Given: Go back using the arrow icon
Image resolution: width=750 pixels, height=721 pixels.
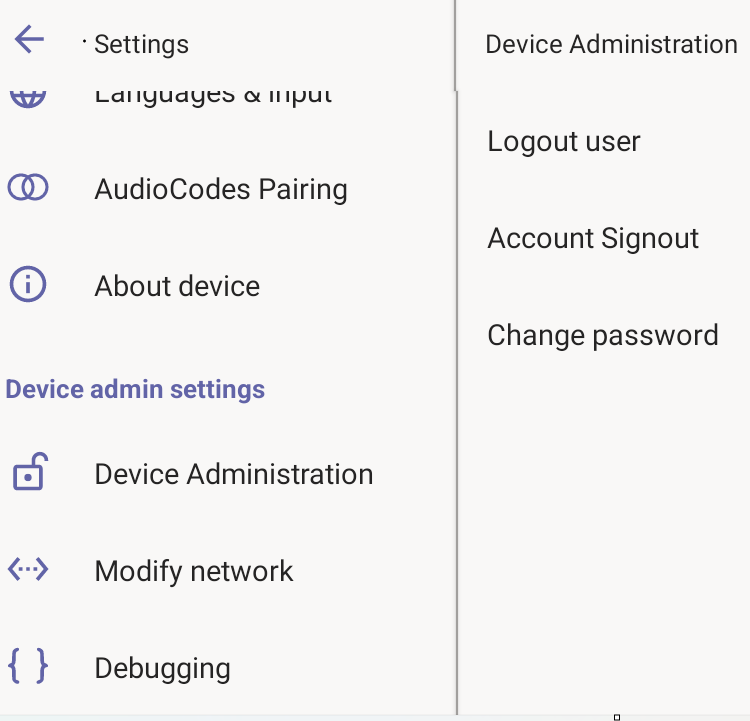Looking at the screenshot, I should point(29,39).
